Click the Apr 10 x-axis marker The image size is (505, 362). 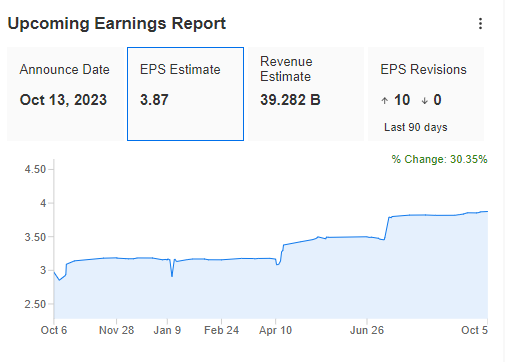(275, 330)
